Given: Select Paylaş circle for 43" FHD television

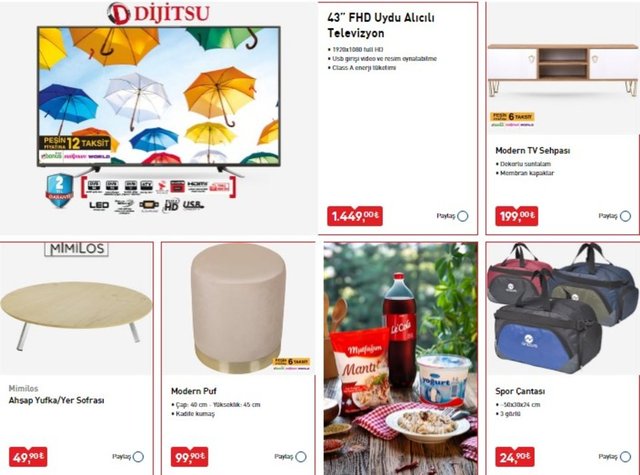Looking at the screenshot, I should [463, 216].
